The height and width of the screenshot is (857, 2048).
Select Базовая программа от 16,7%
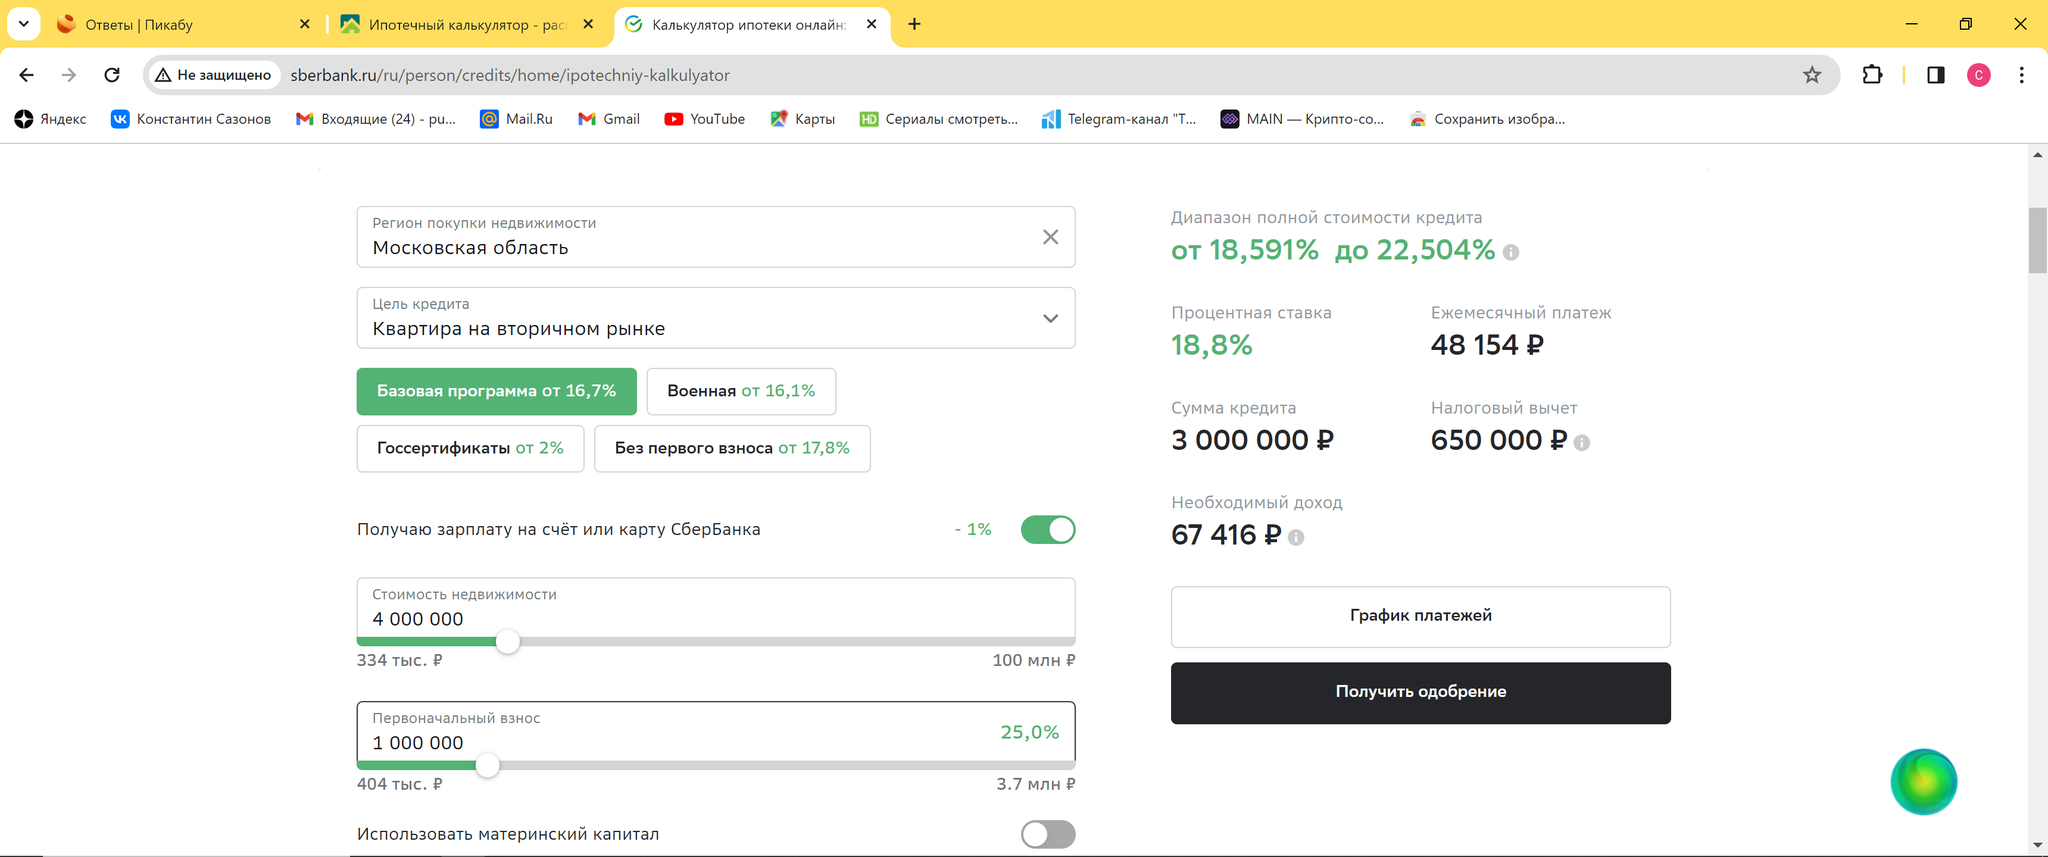tap(497, 391)
